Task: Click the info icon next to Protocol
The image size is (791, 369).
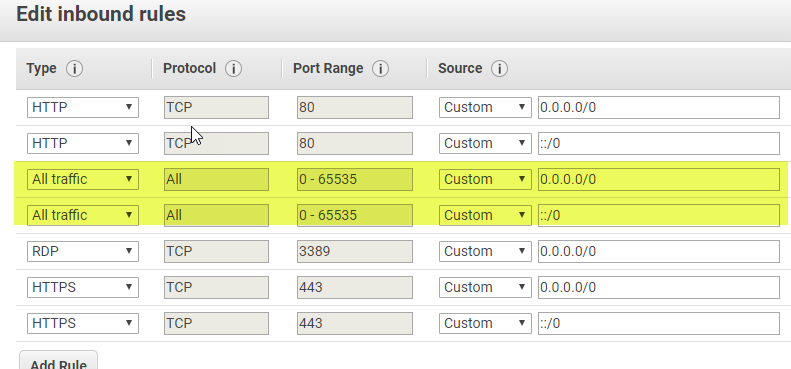Action: pyautogui.click(x=234, y=68)
